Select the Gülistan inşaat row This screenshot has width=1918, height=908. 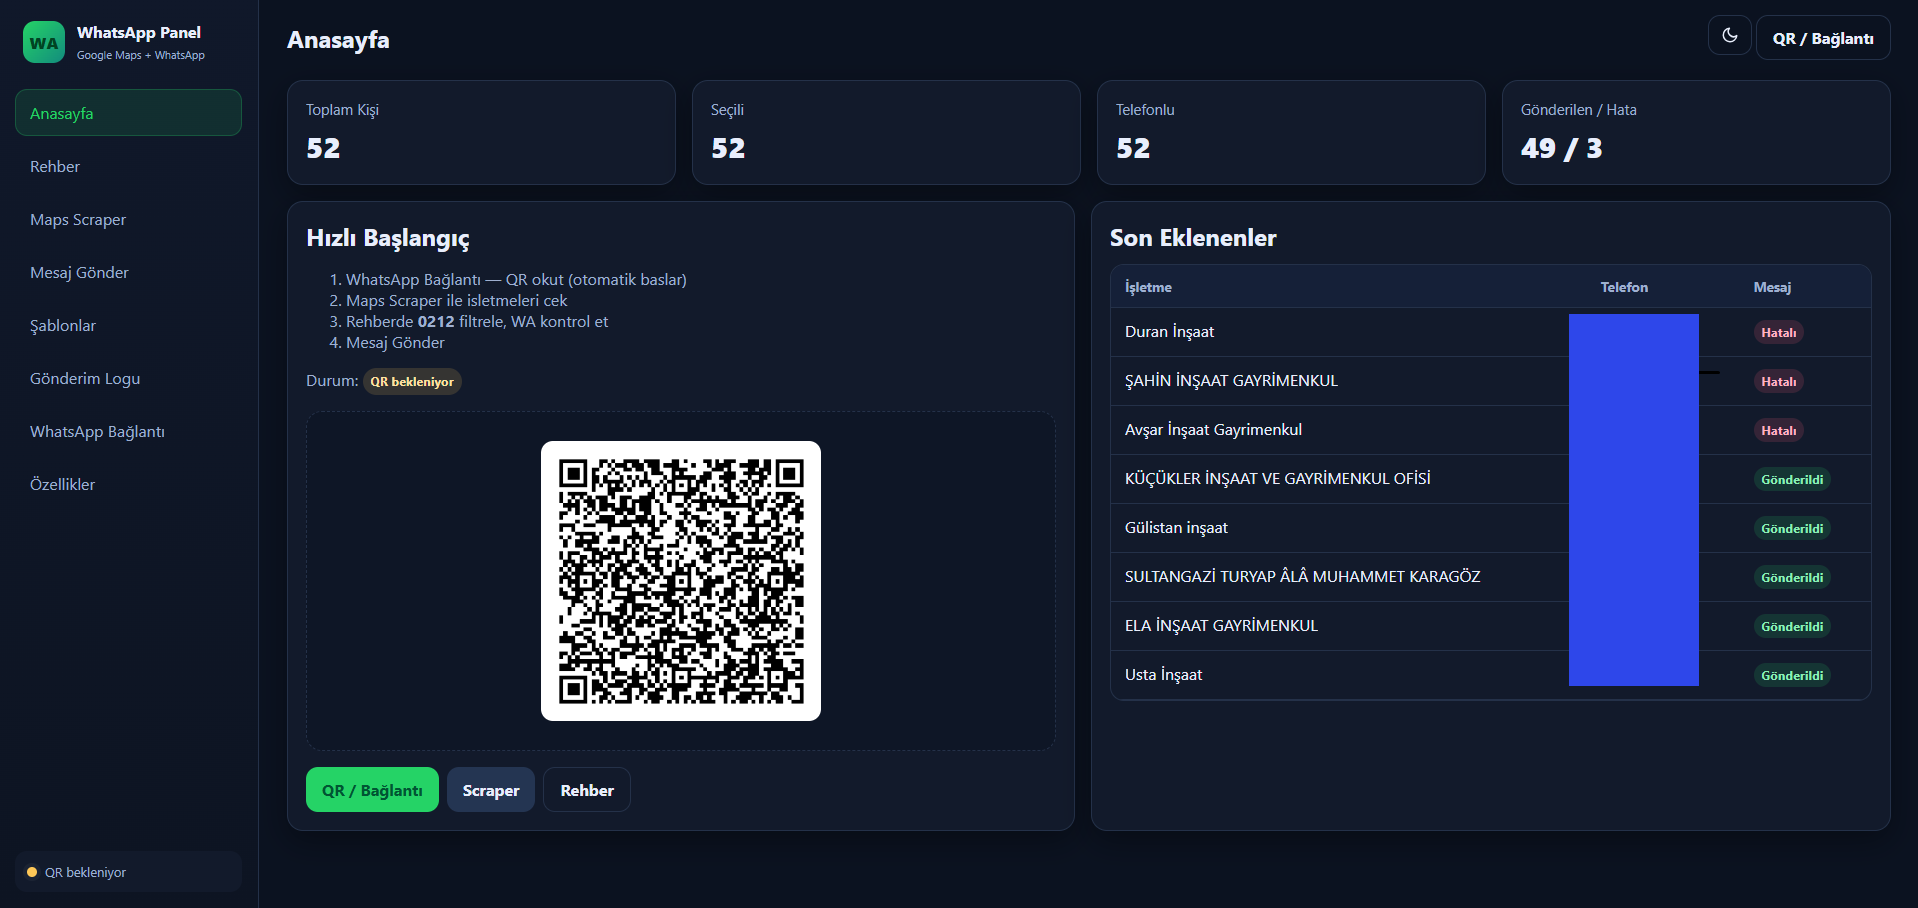pyautogui.click(x=1490, y=528)
